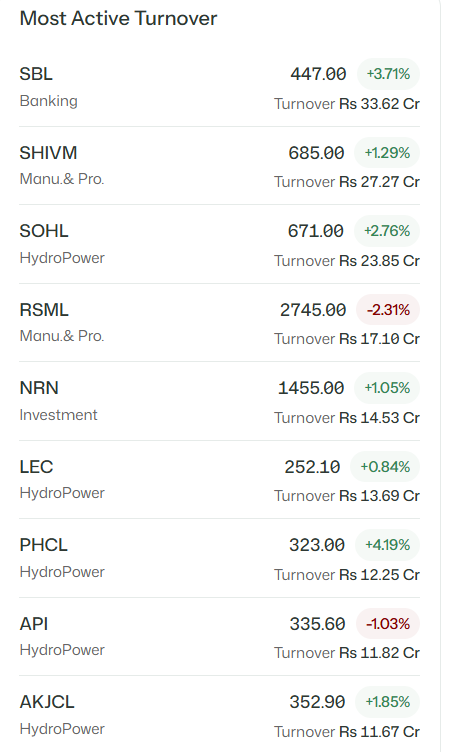The image size is (452, 752).
Task: Click the -2.31% red change badge
Action: (x=388, y=310)
